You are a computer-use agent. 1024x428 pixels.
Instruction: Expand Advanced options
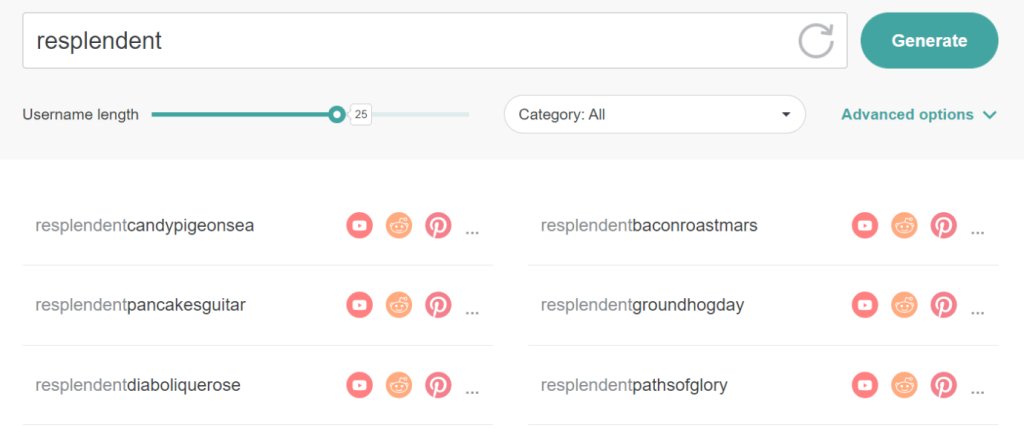point(918,114)
